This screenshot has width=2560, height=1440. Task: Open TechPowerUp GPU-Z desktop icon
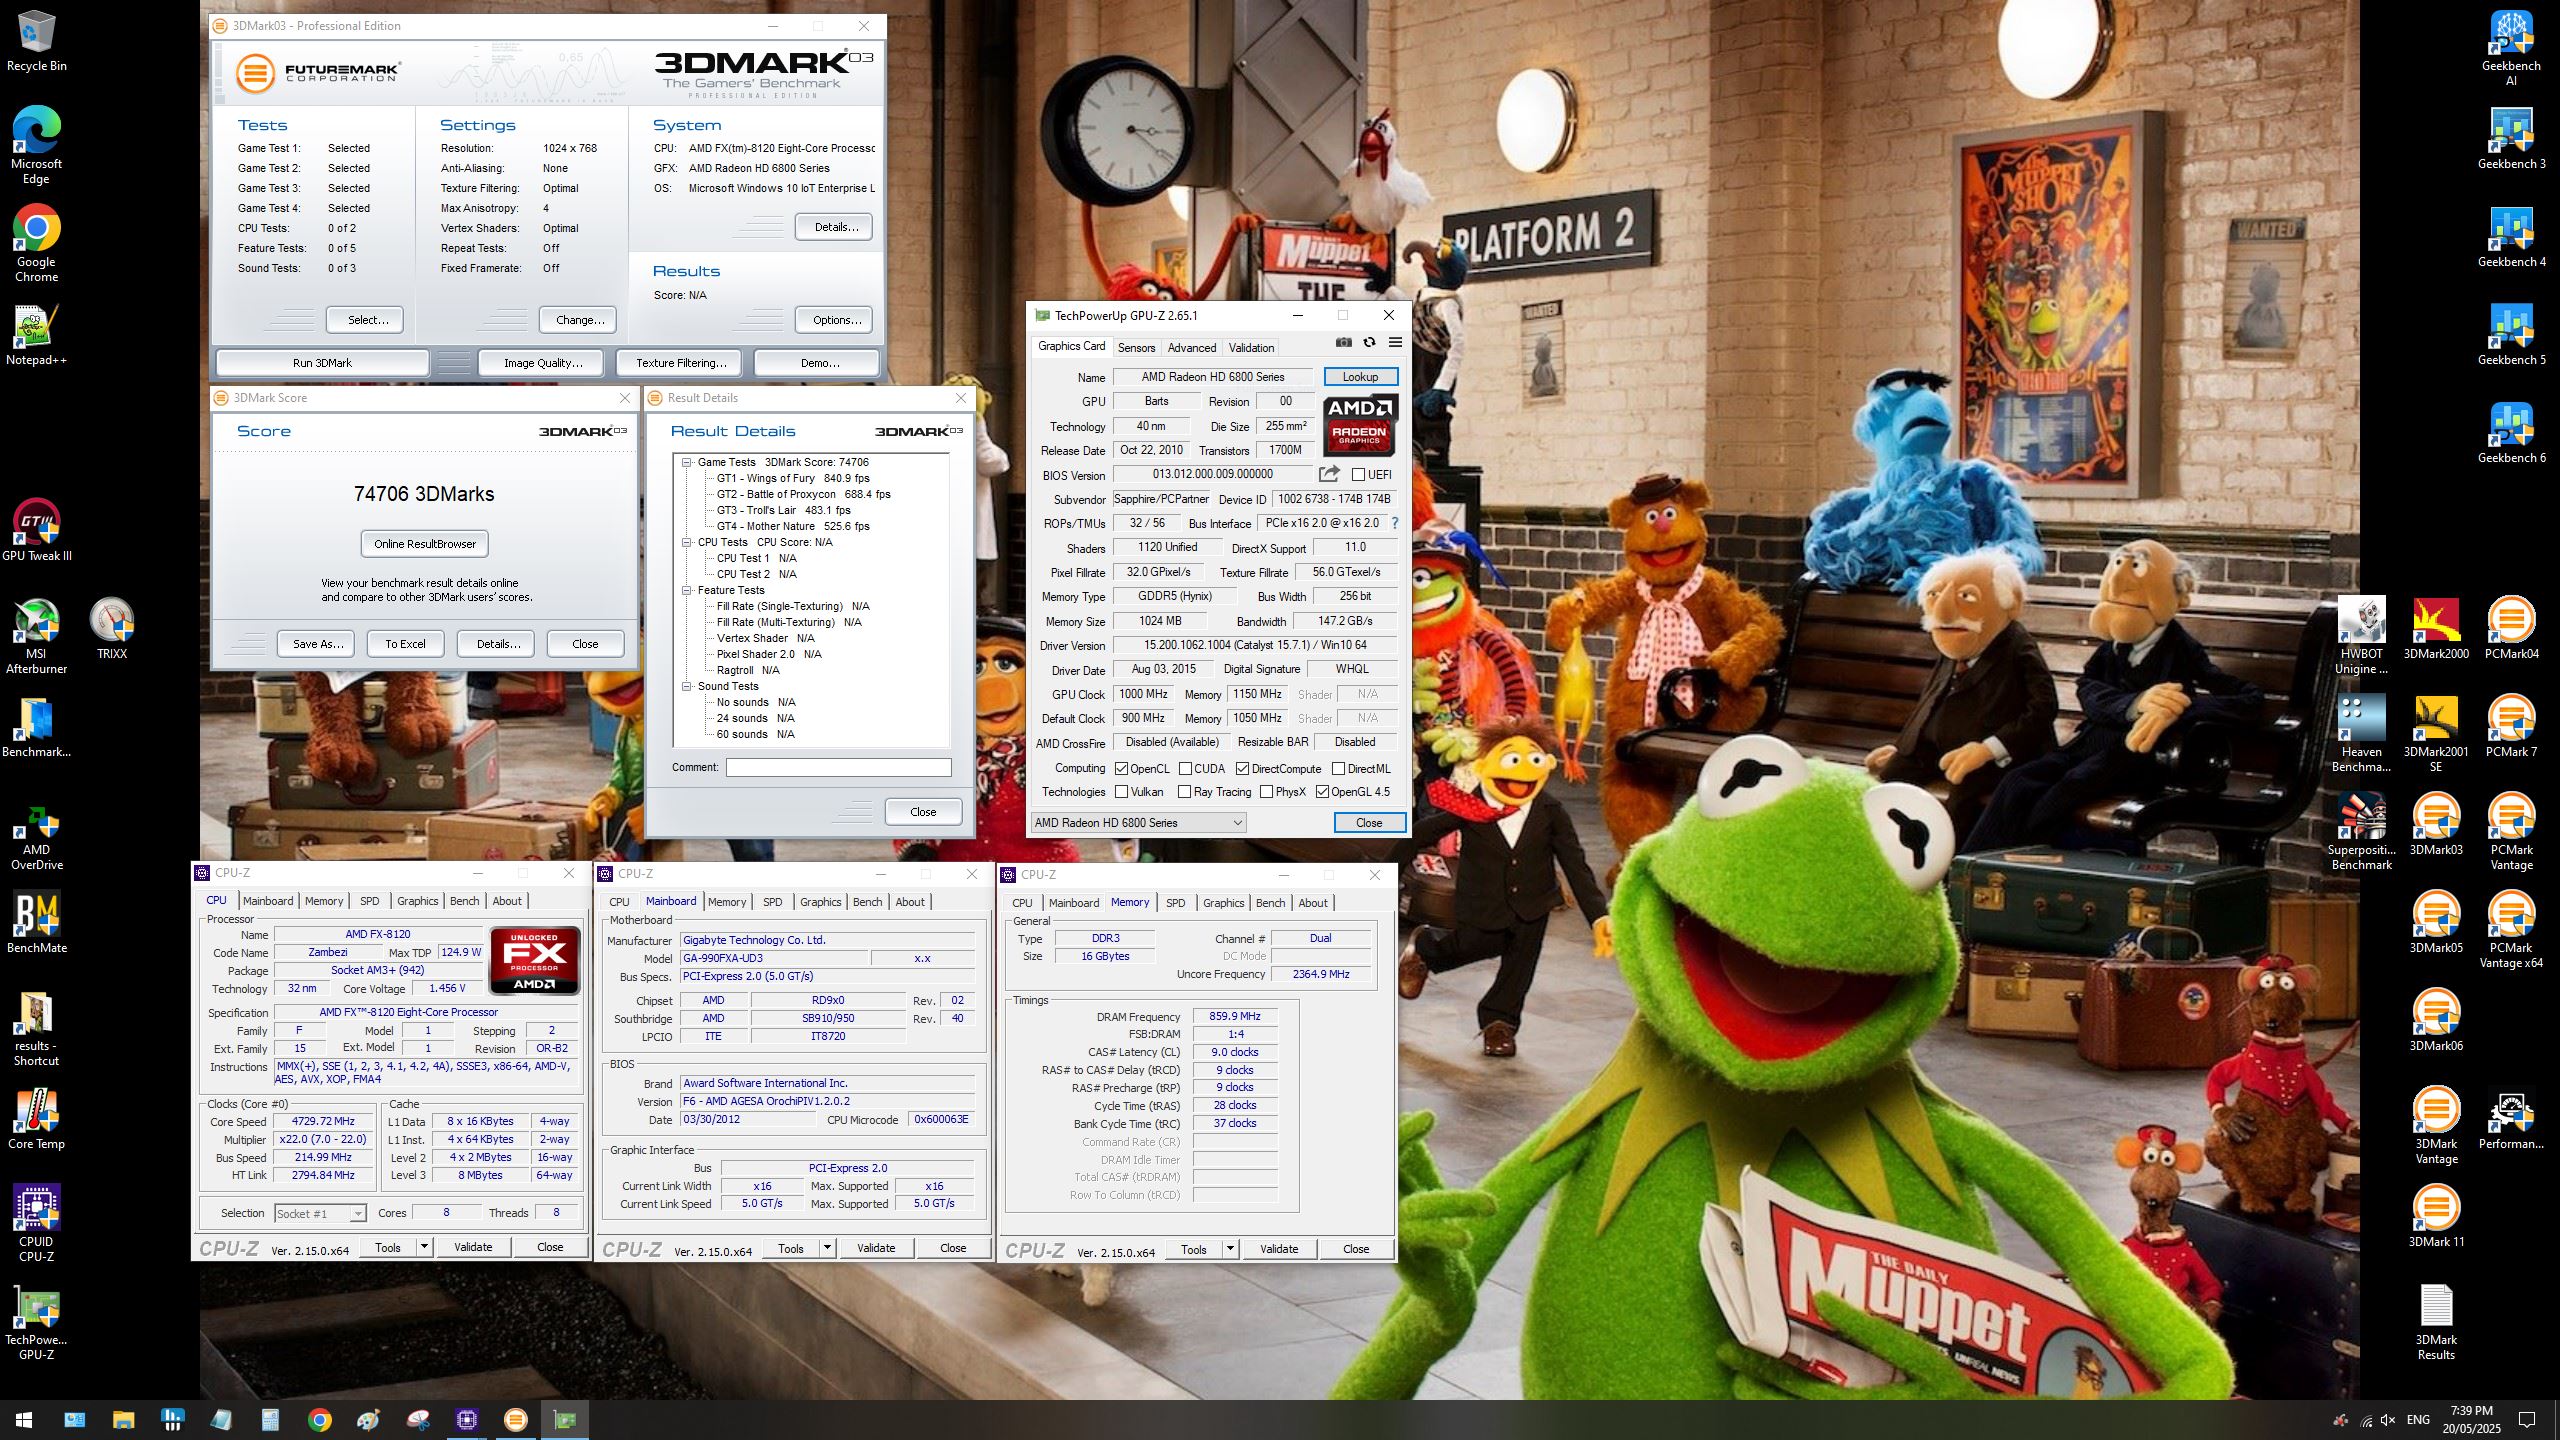(x=36, y=1320)
